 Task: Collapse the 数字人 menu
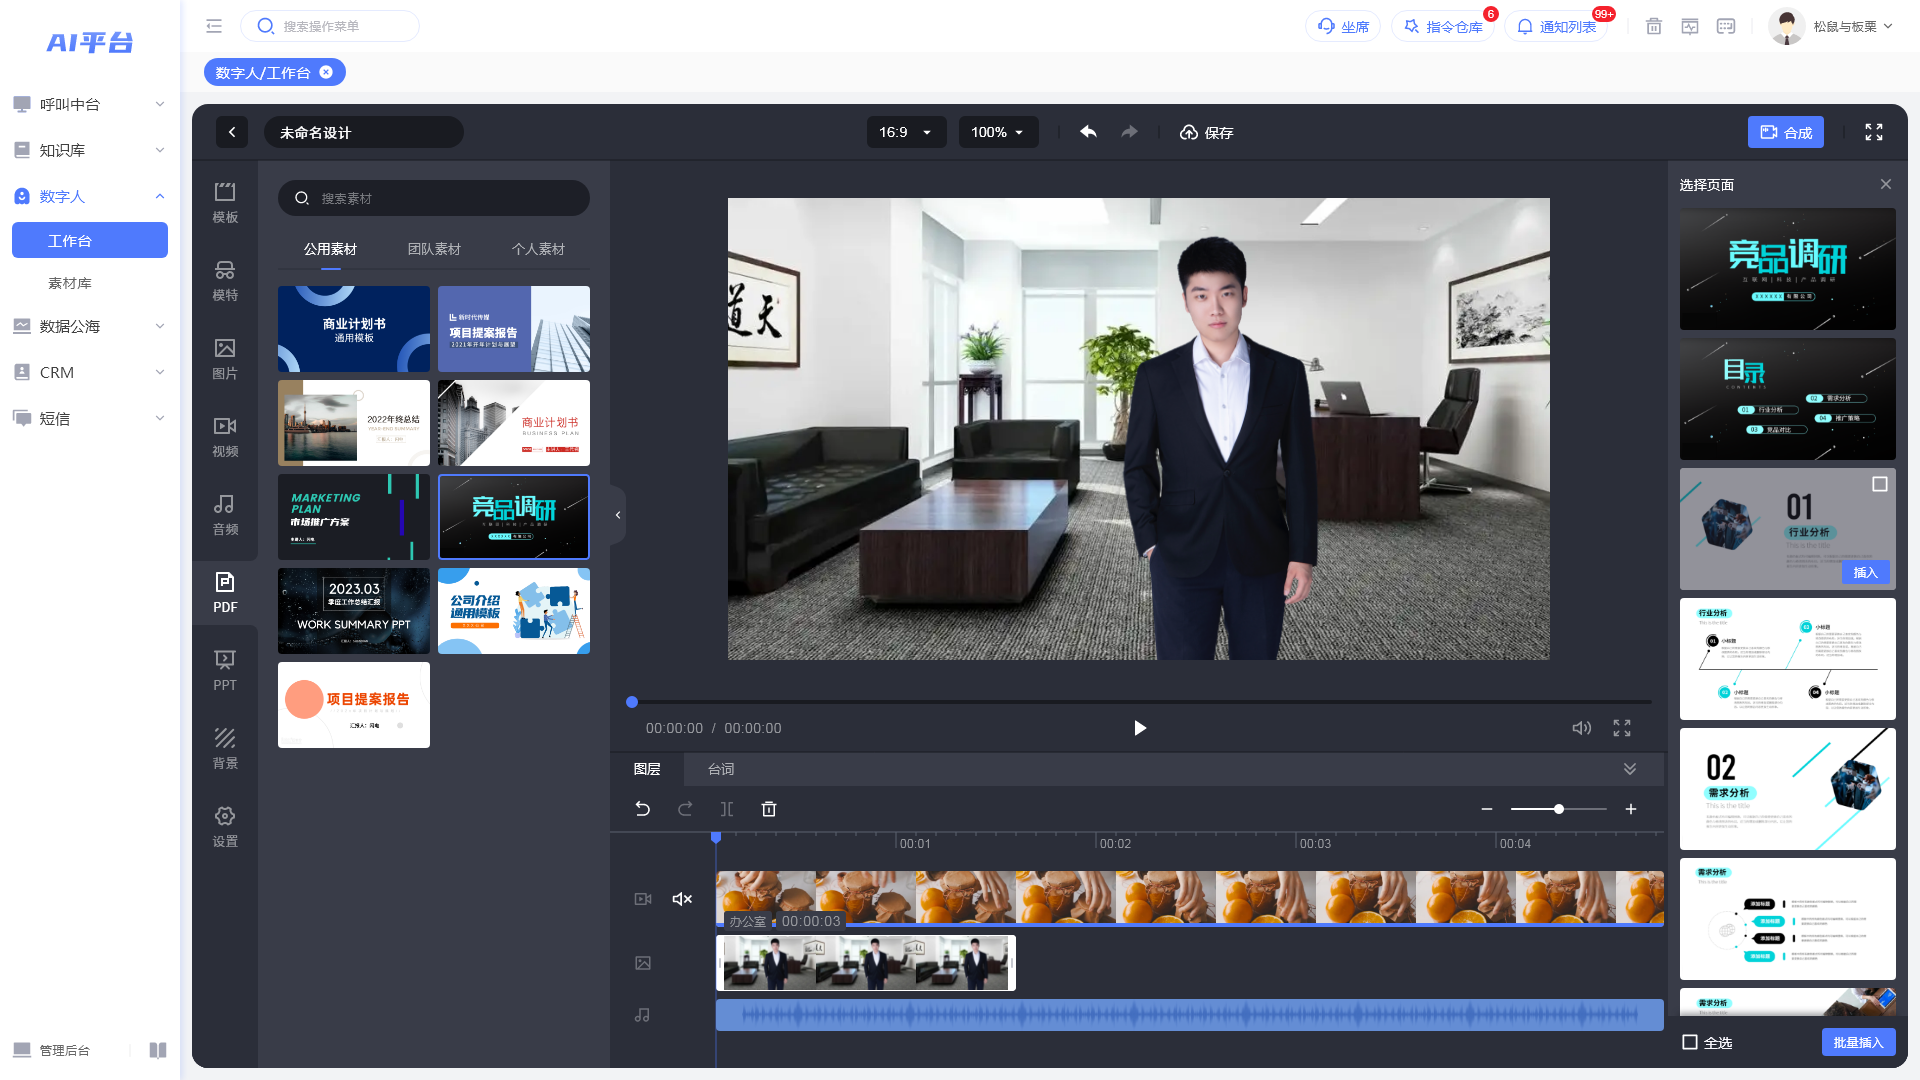click(90, 196)
